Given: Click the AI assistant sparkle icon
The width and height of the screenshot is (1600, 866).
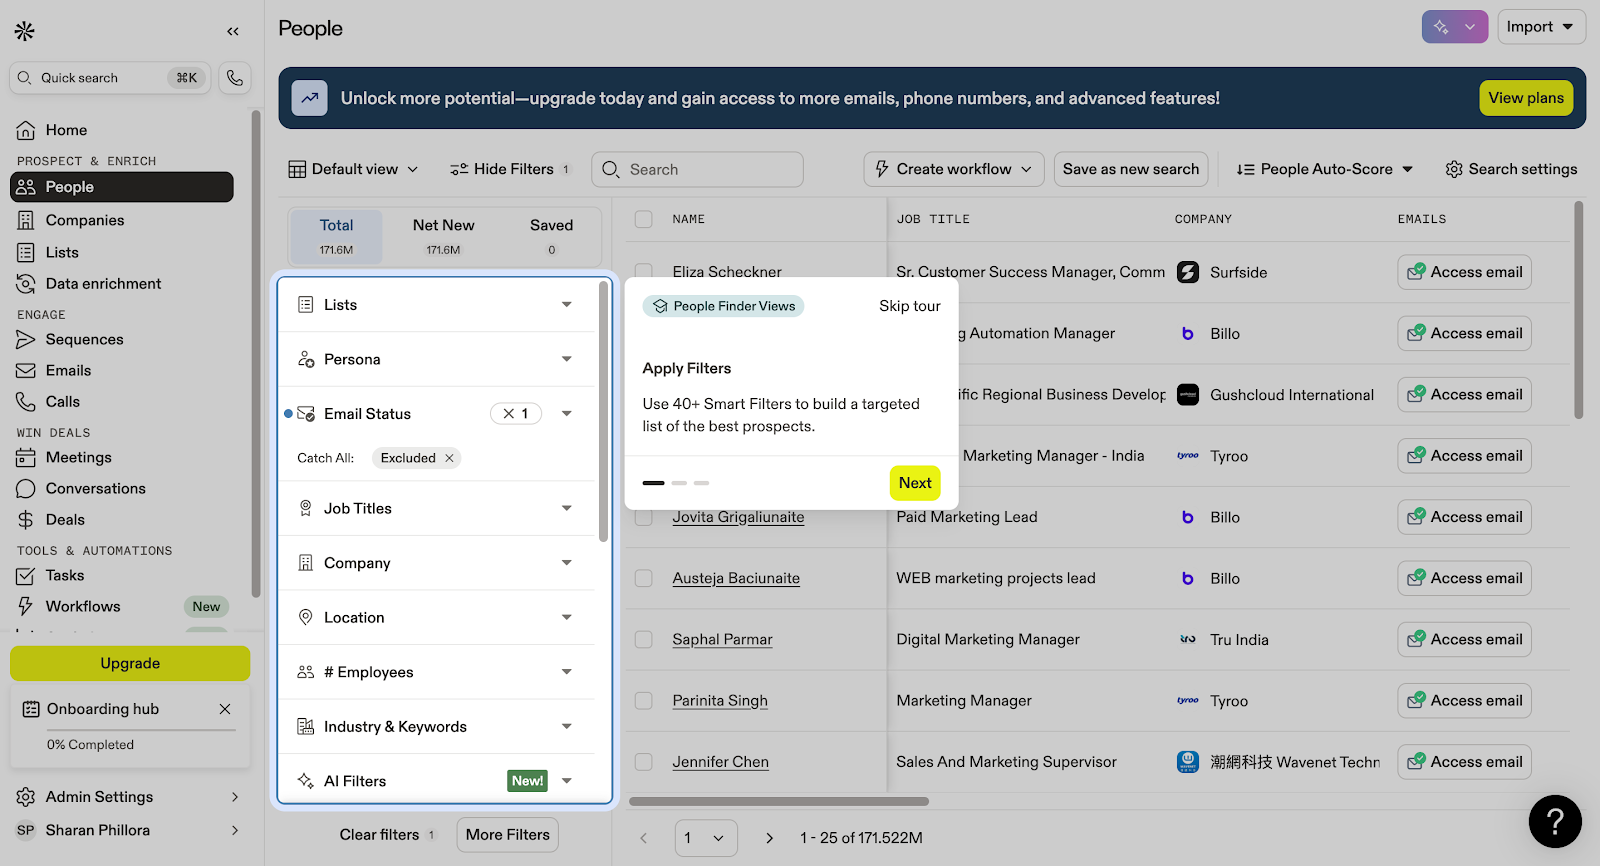Looking at the screenshot, I should click(x=1441, y=27).
